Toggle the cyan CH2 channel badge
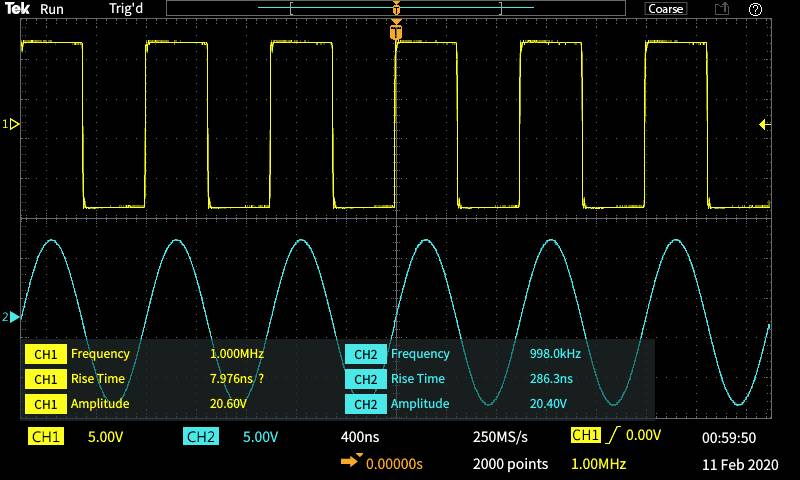This screenshot has width=800, height=480. 201,437
